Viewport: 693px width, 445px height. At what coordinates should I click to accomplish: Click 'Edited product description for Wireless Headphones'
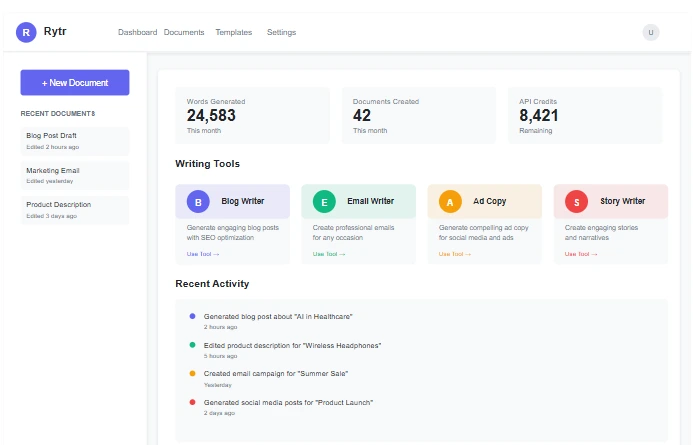(x=292, y=346)
